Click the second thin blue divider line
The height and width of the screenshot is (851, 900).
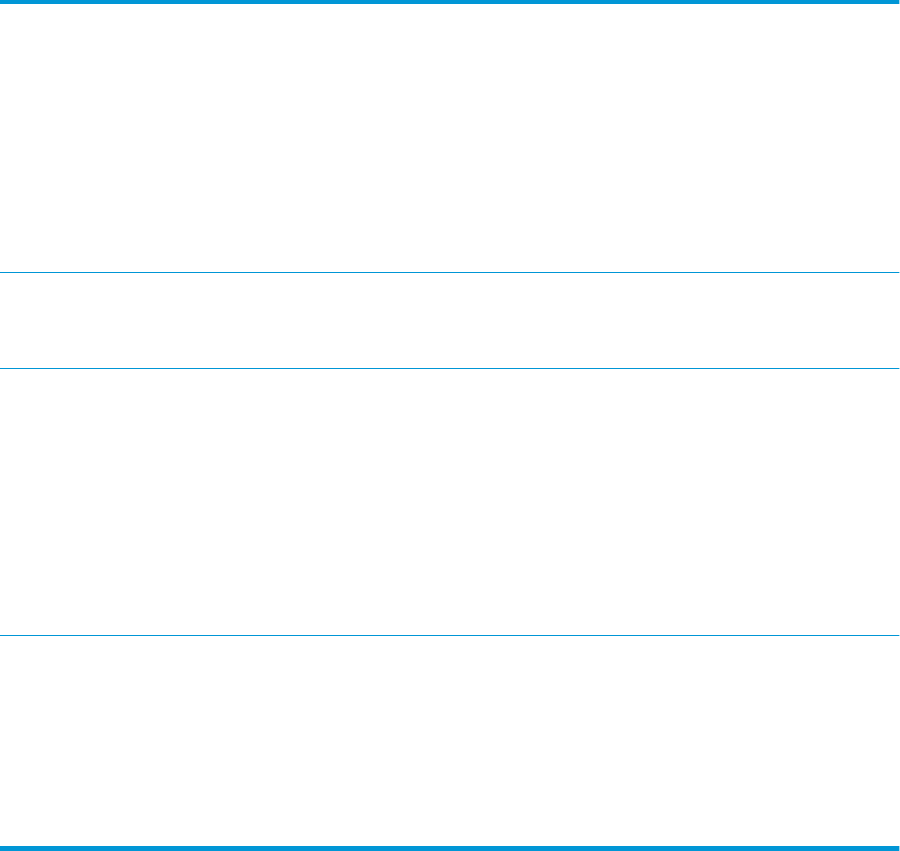pyautogui.click(x=450, y=369)
